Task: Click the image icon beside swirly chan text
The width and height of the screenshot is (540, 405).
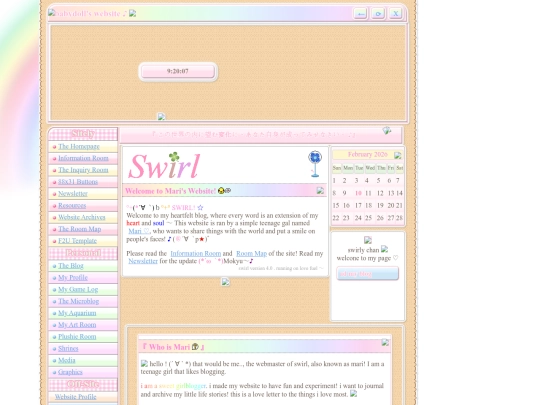Action: pyautogui.click(x=385, y=249)
